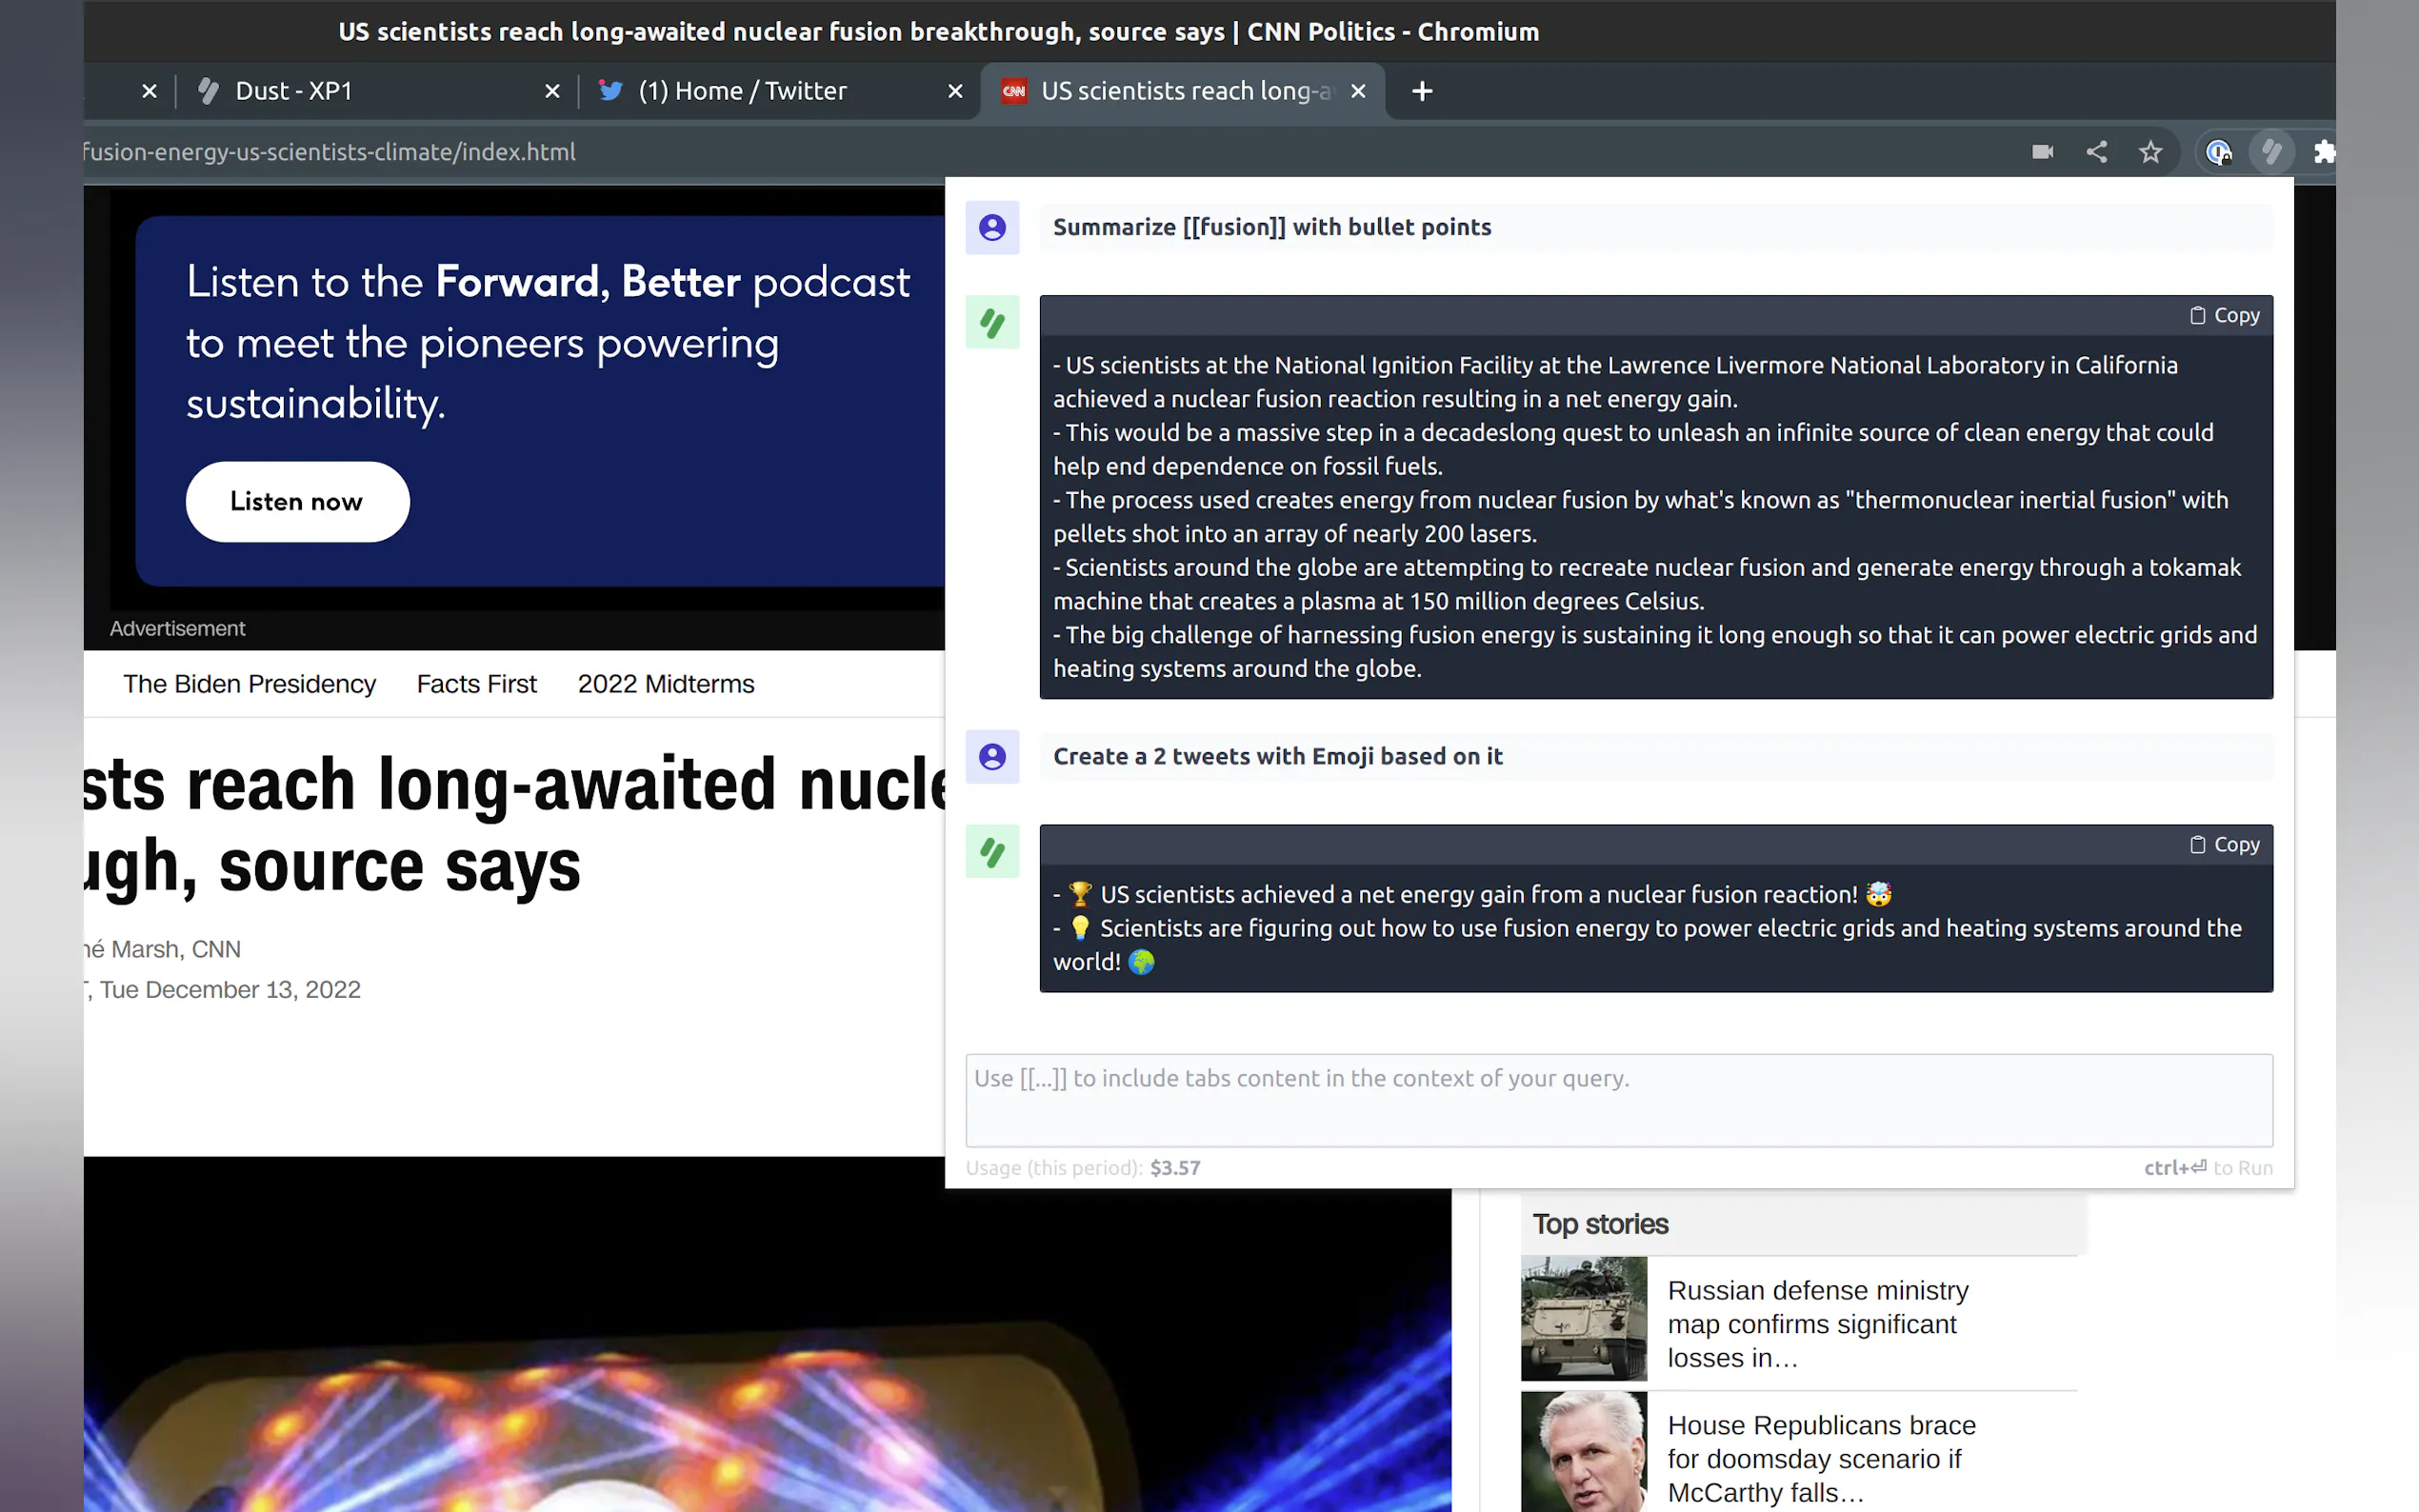Copy the fusion bullet-point summary
This screenshot has height=1512, width=2419.
tap(2225, 315)
